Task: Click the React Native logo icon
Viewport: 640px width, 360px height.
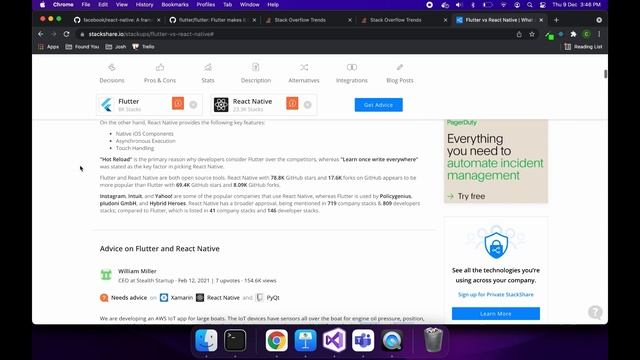Action: pos(221,105)
